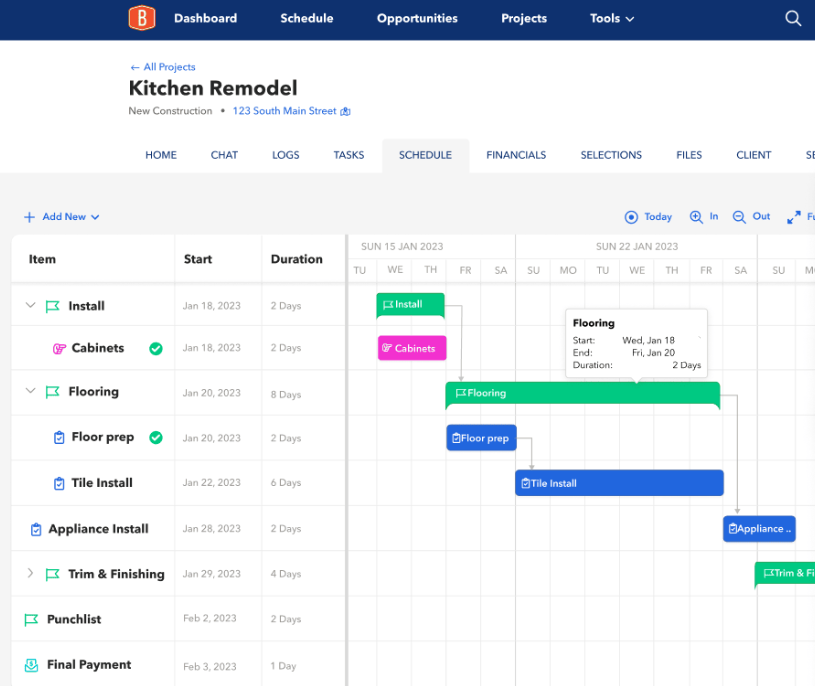Open the Tools dropdown menu
Screen dimensions: 815x686
coord(612,18)
